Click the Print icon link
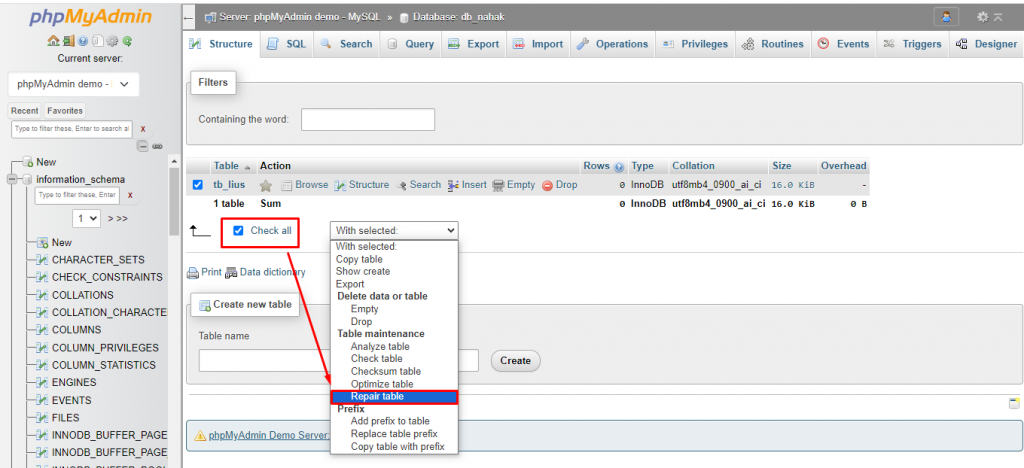The height and width of the screenshot is (468, 1024). click(x=204, y=272)
